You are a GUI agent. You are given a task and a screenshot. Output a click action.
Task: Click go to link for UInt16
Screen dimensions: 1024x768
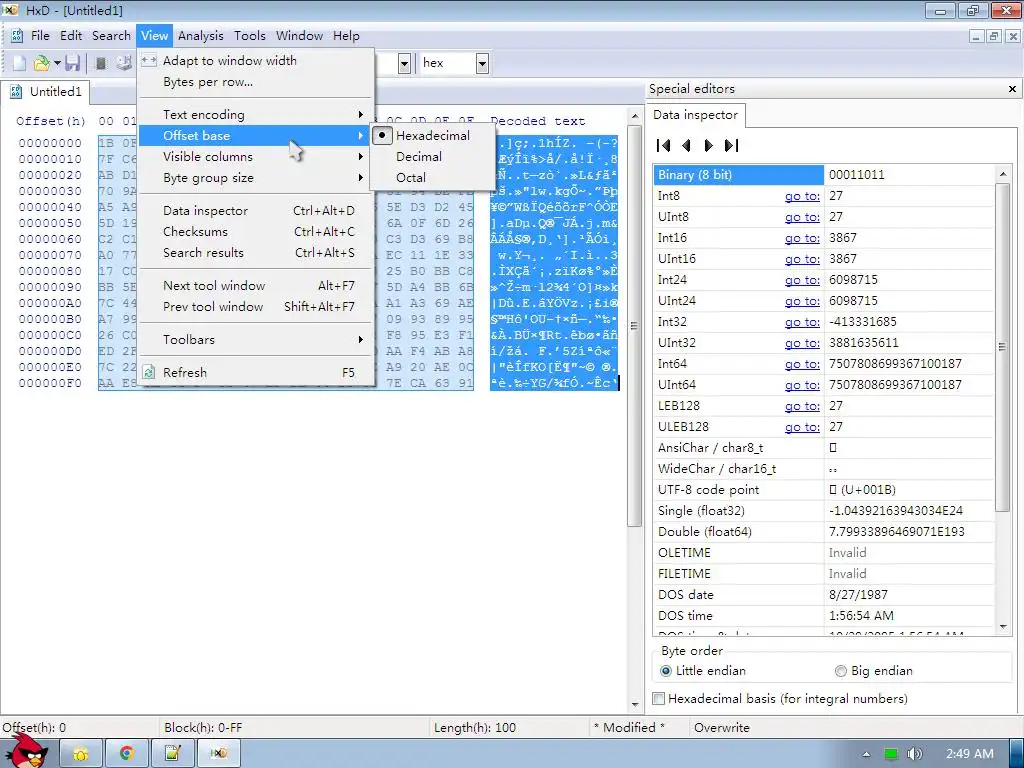coord(802,259)
